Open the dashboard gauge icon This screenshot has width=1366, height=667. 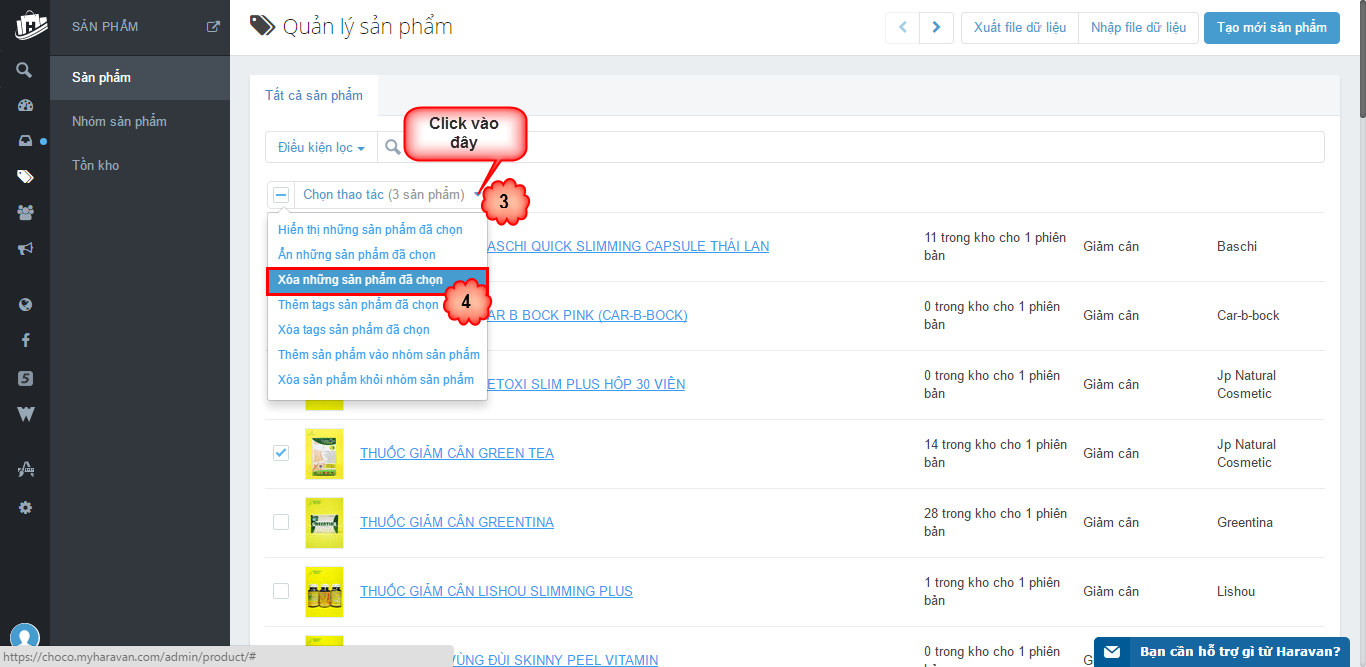25,106
